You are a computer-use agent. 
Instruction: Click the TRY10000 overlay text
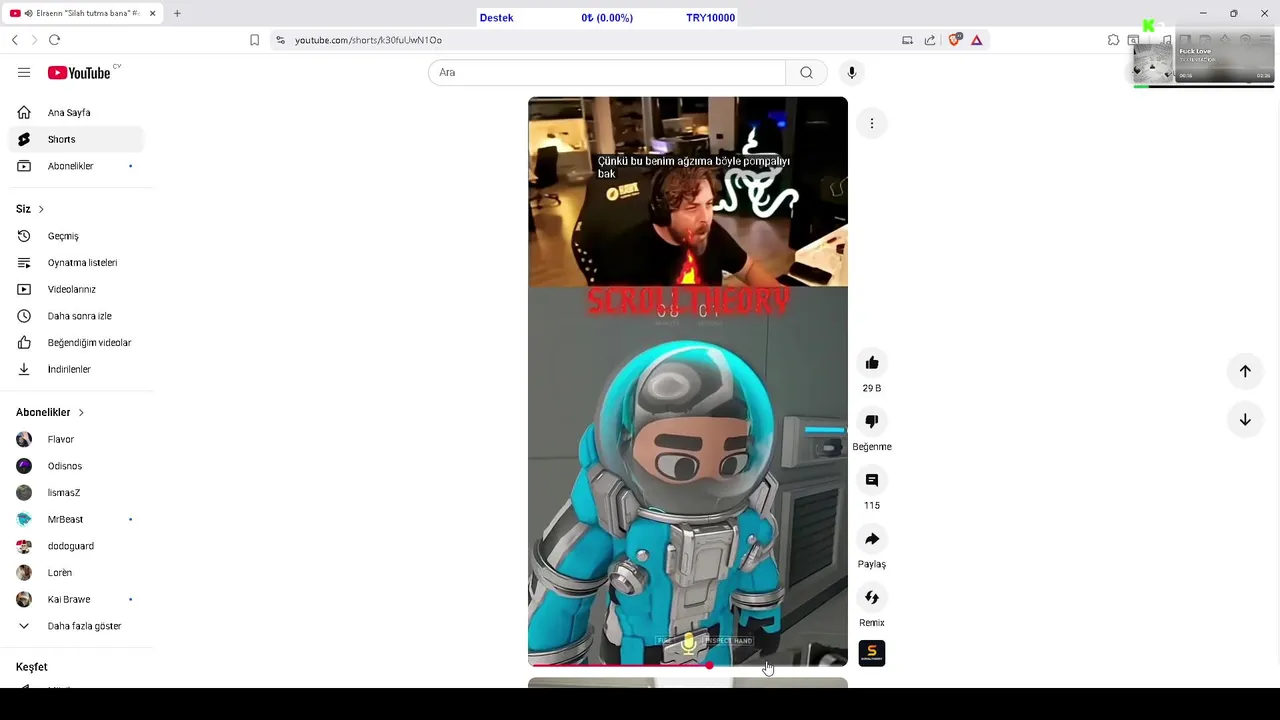[x=710, y=18]
